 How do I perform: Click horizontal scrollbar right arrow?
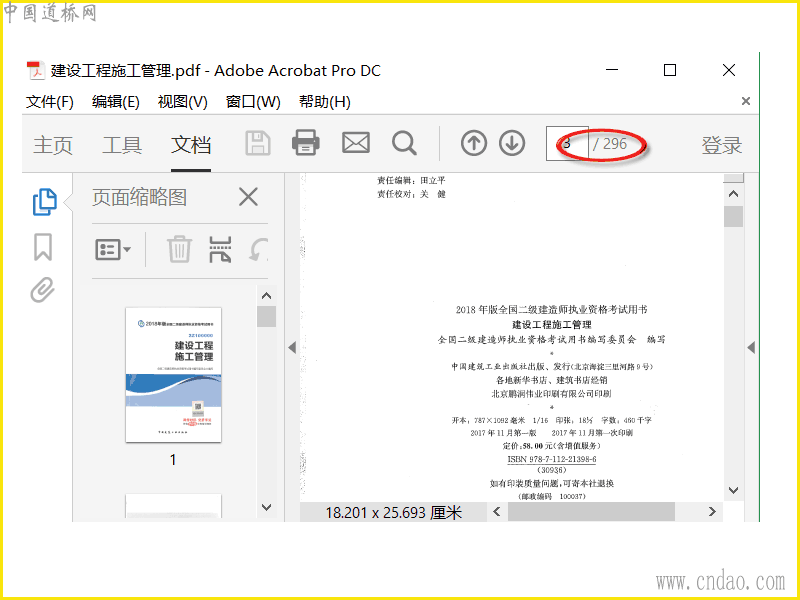(712, 511)
